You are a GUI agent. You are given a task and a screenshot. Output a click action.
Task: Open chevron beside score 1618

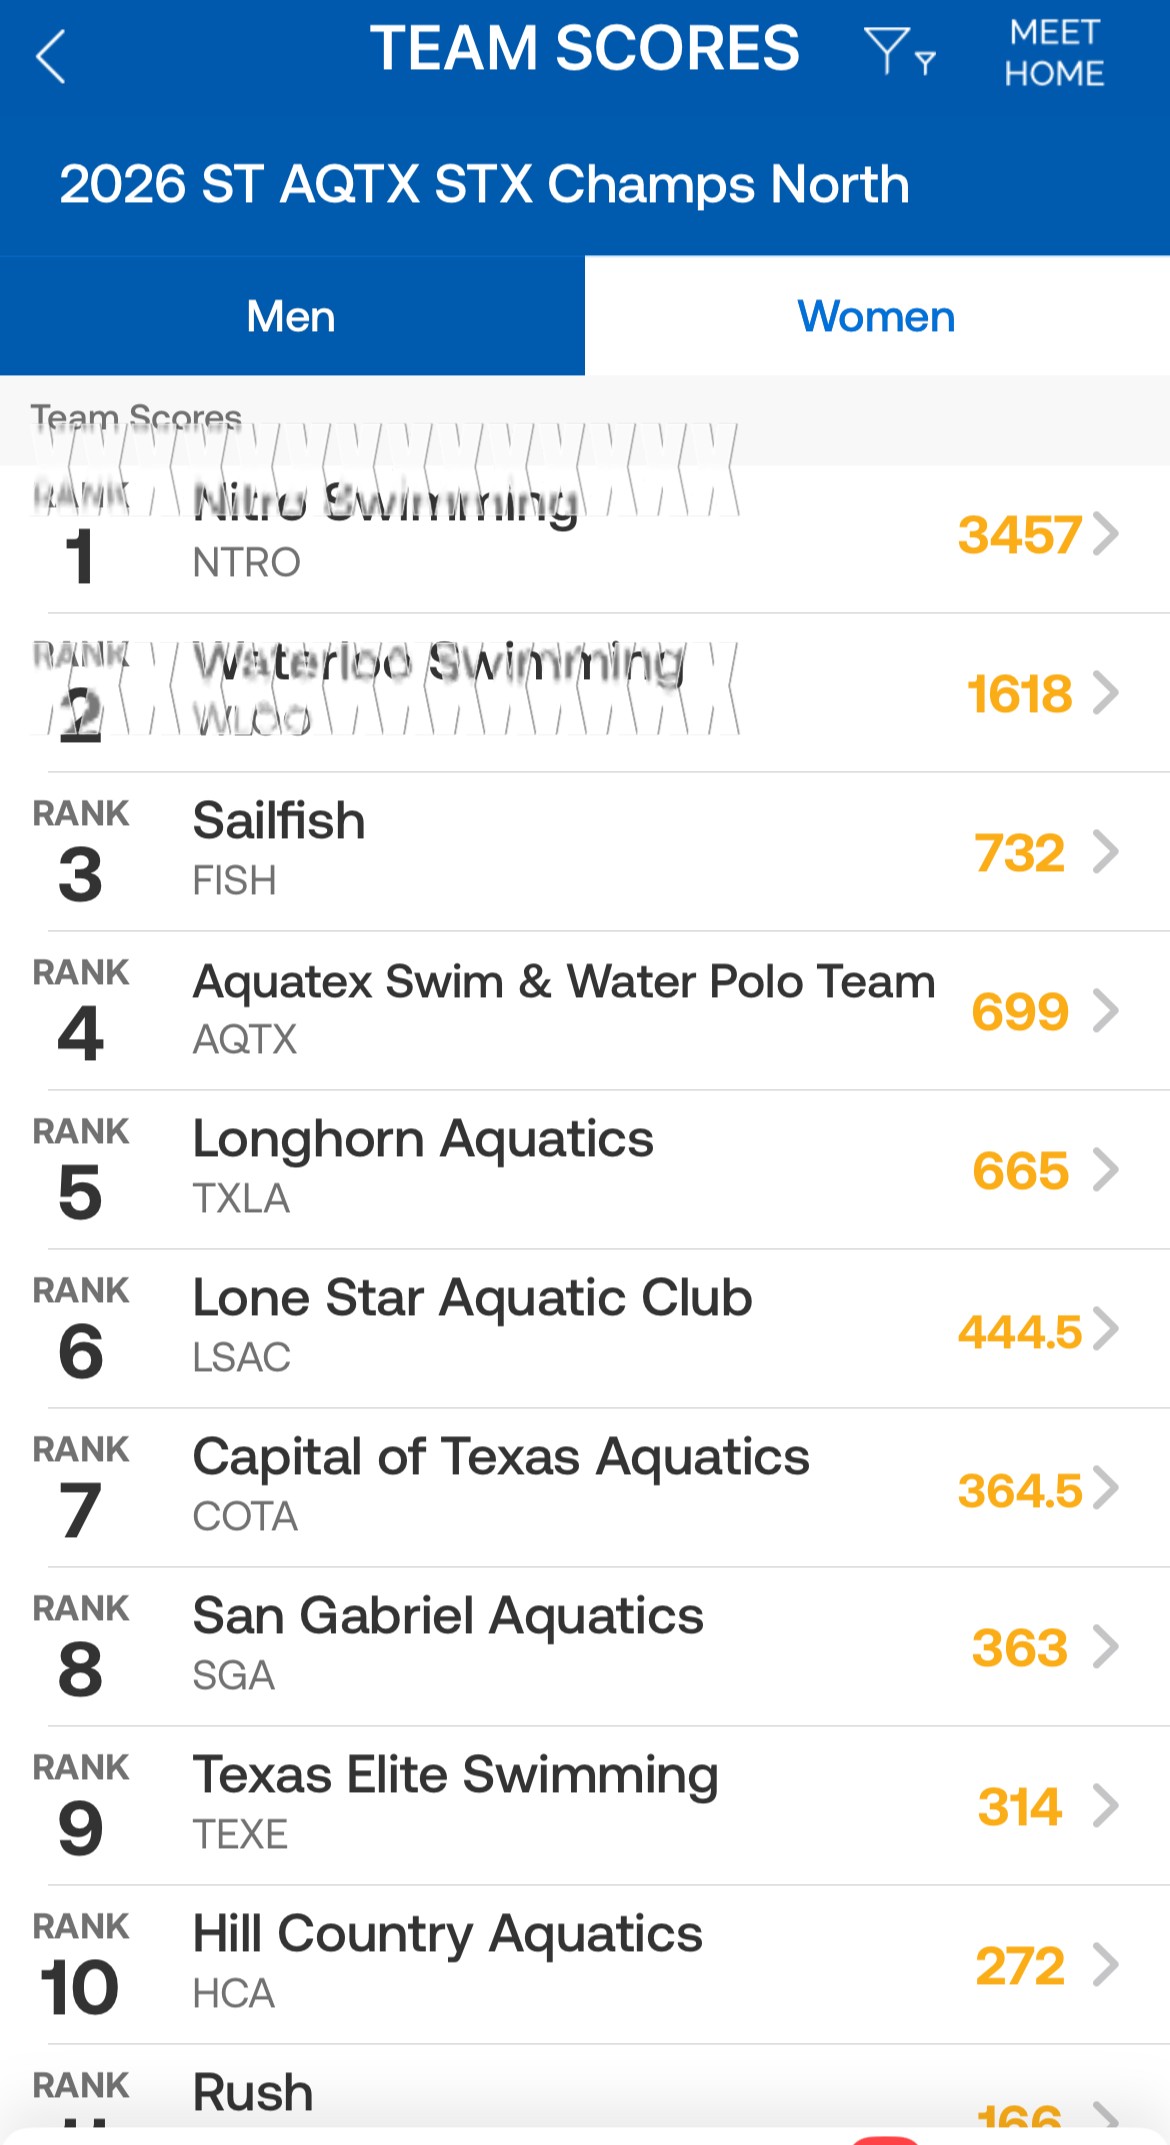(x=1106, y=692)
